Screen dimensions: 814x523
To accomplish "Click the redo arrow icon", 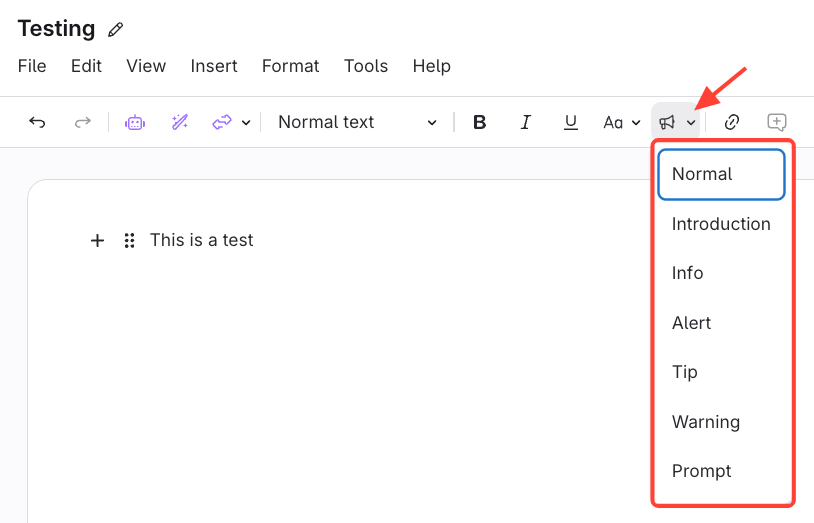I will 83,122.
